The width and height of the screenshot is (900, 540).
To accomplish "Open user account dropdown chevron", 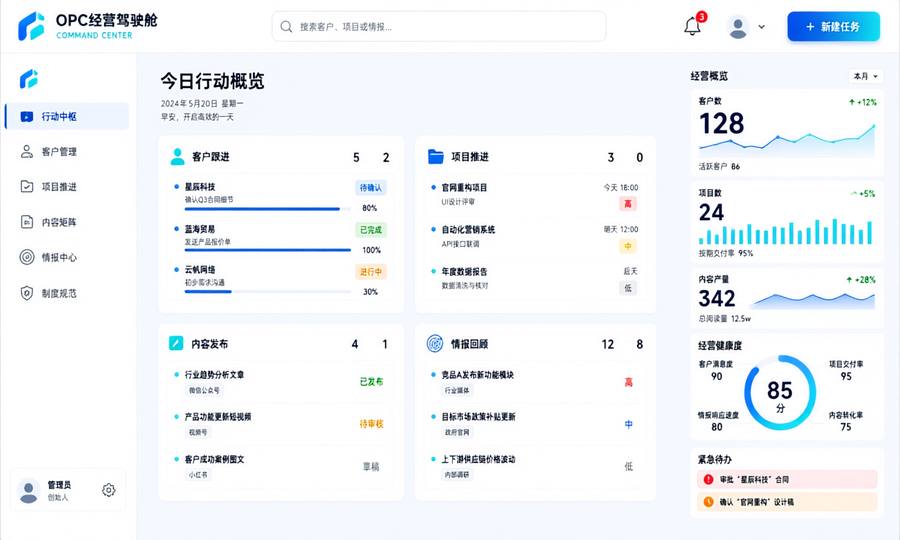I will (762, 27).
